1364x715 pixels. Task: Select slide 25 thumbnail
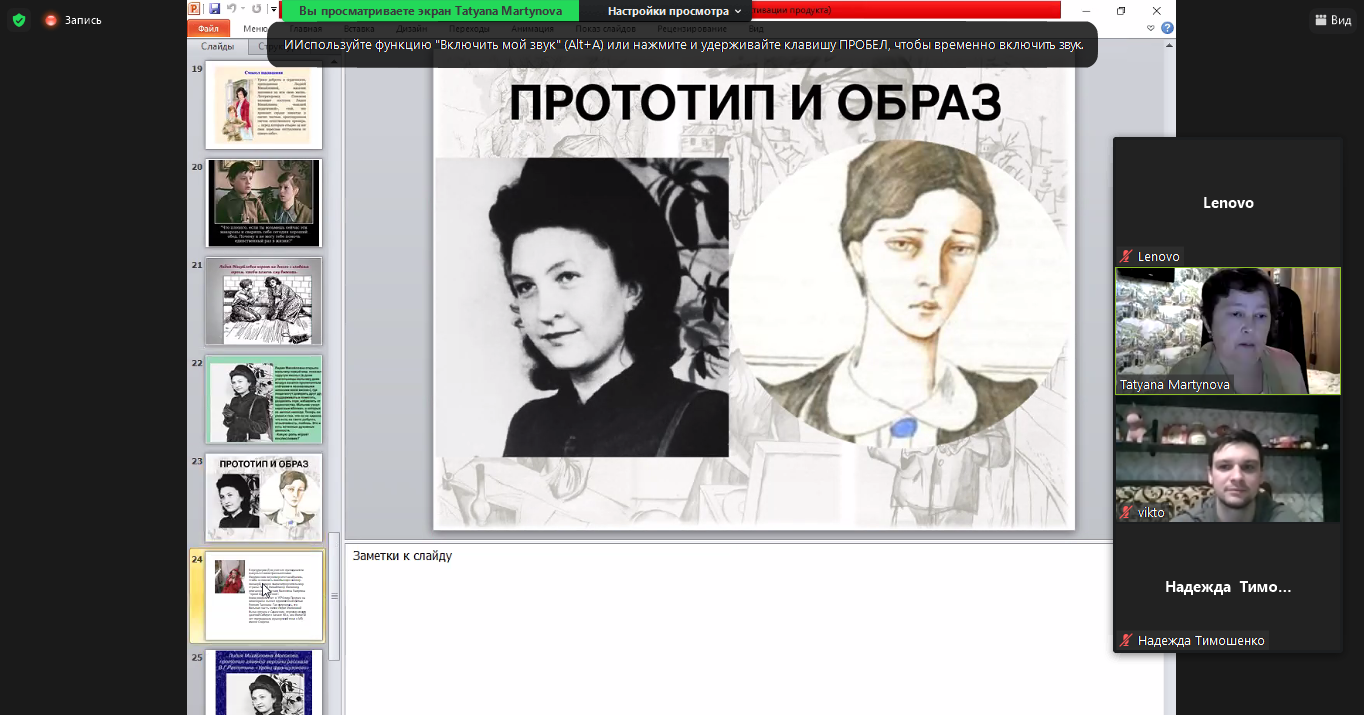click(x=264, y=683)
